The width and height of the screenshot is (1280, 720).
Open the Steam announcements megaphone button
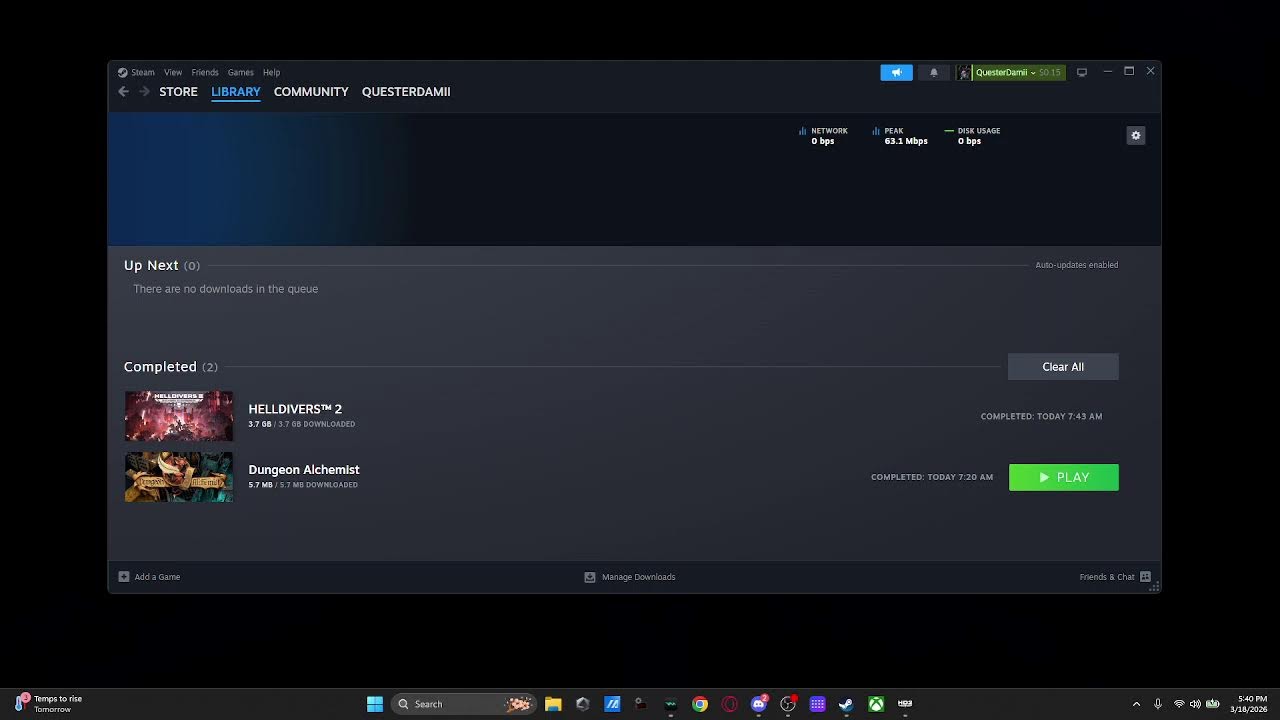(896, 72)
